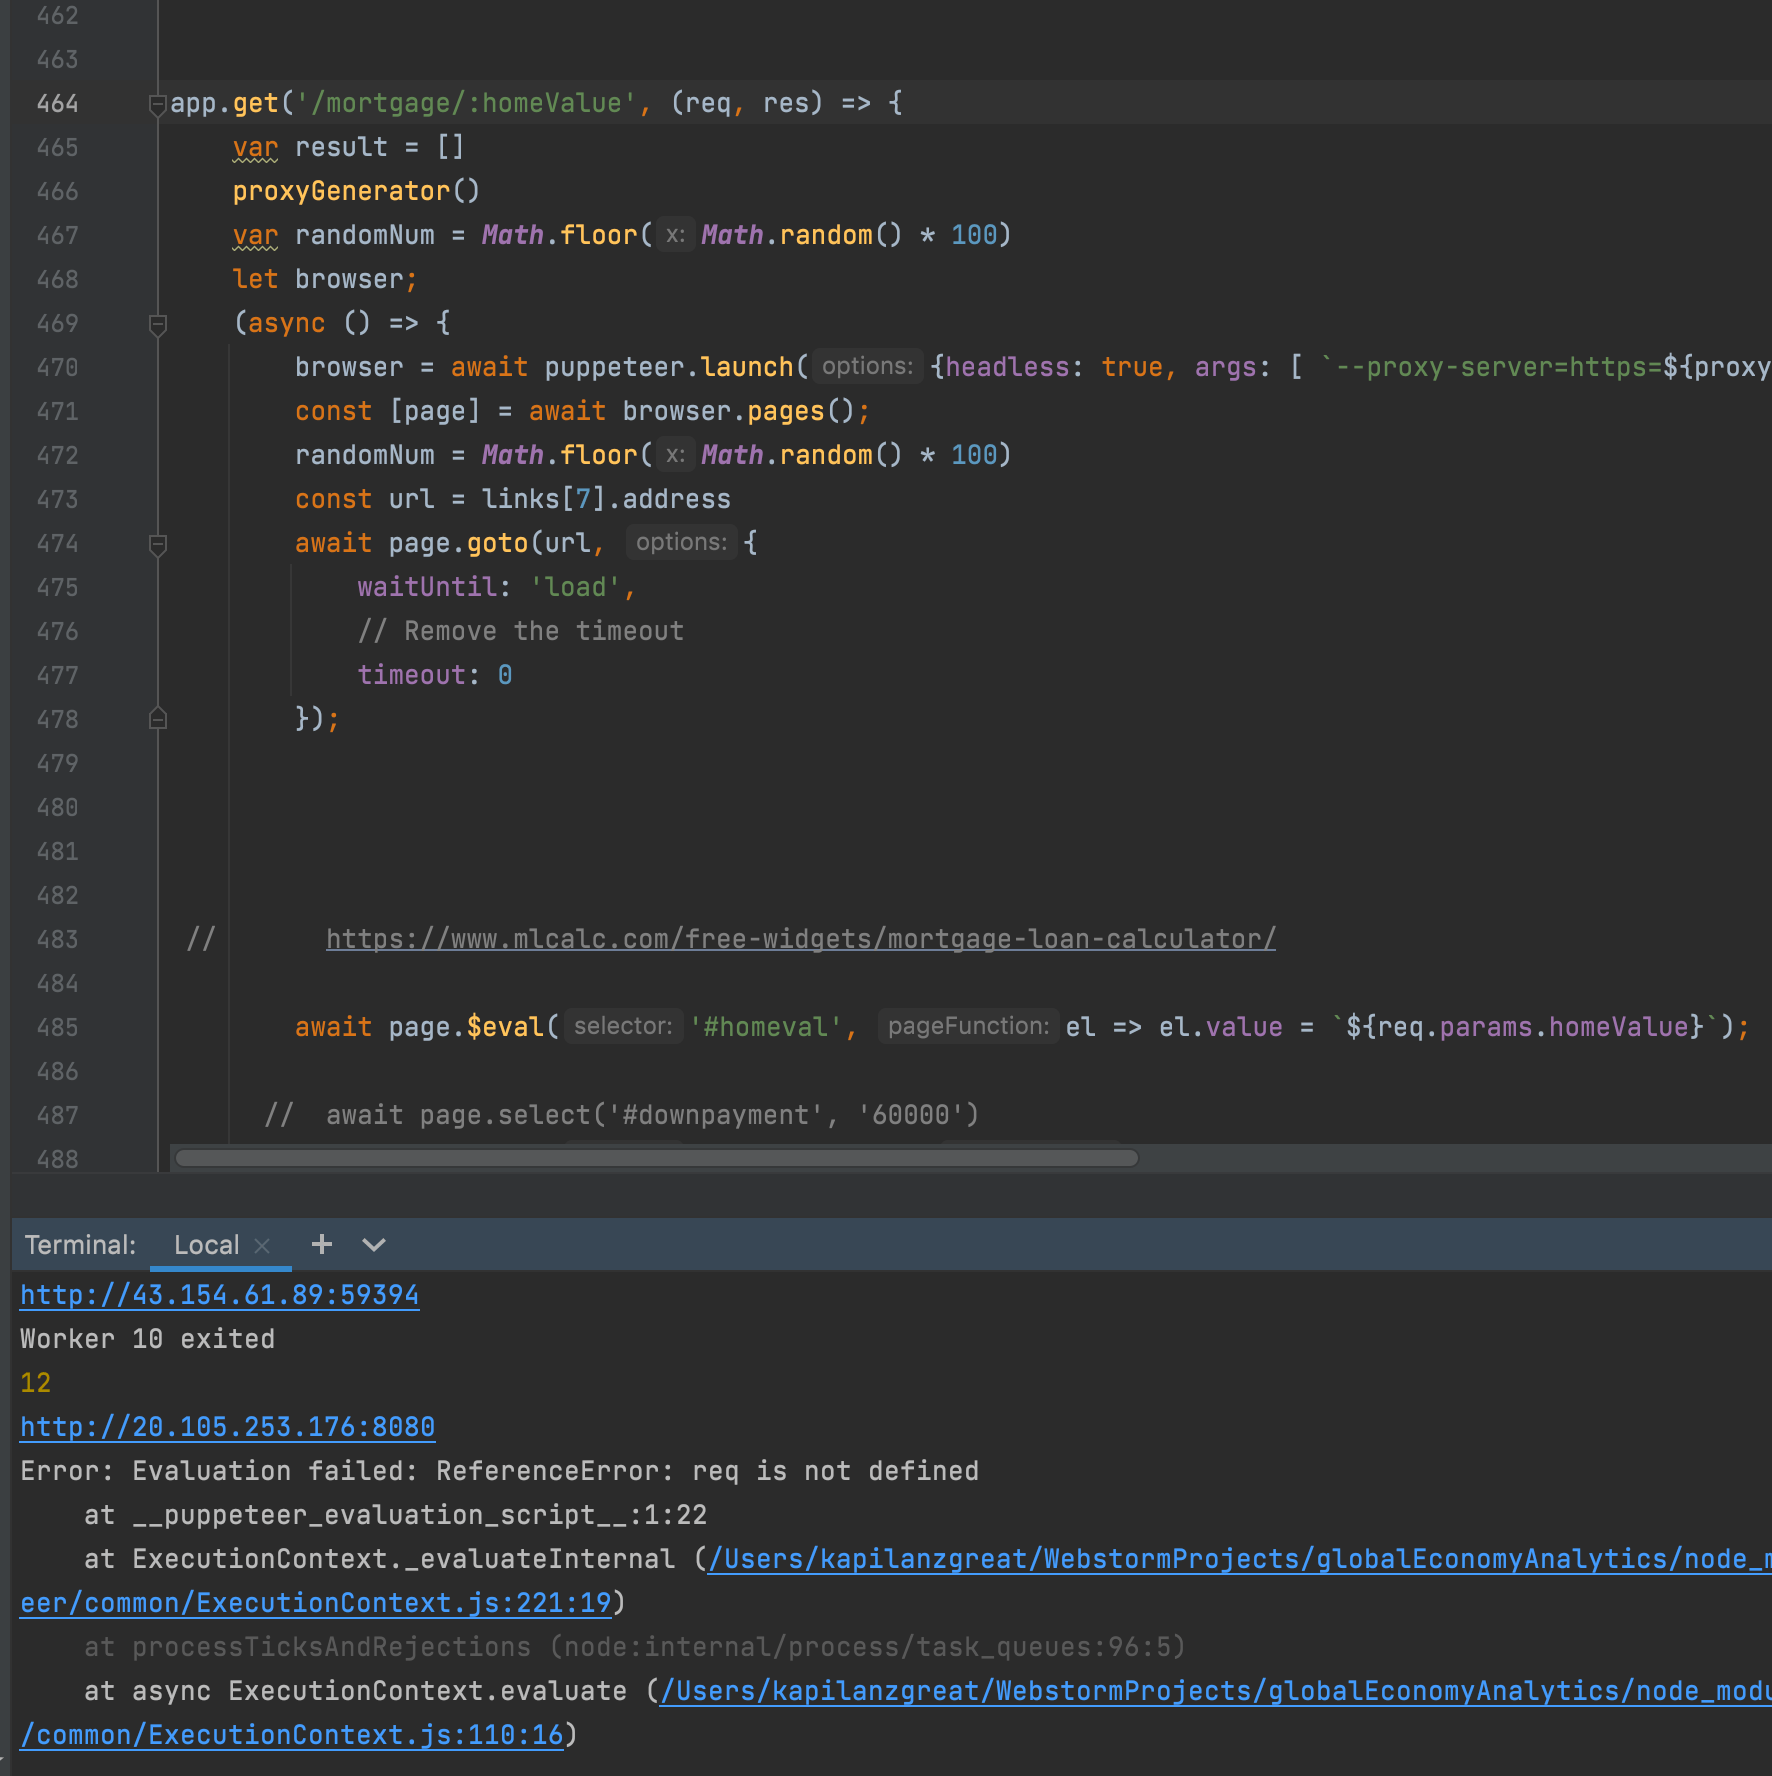Open the mlcalc mortgage calculator URL

coord(801,939)
